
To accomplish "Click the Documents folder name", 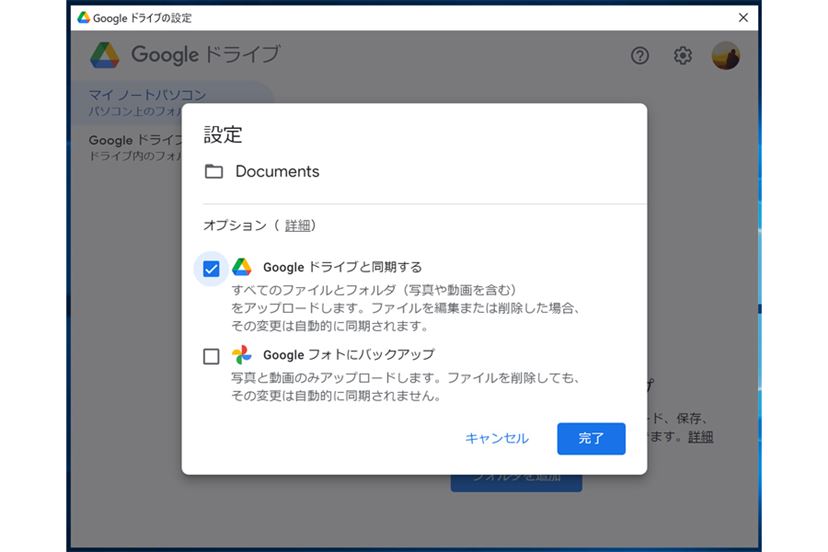I will click(277, 171).
